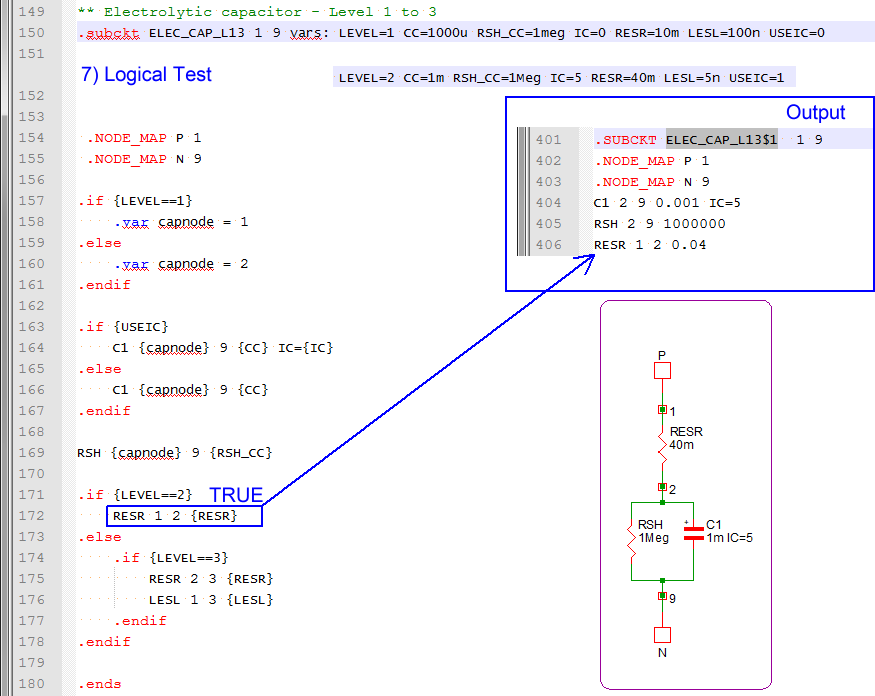Click node 1 marker in schematic
The height and width of the screenshot is (696, 875).
click(x=662, y=410)
